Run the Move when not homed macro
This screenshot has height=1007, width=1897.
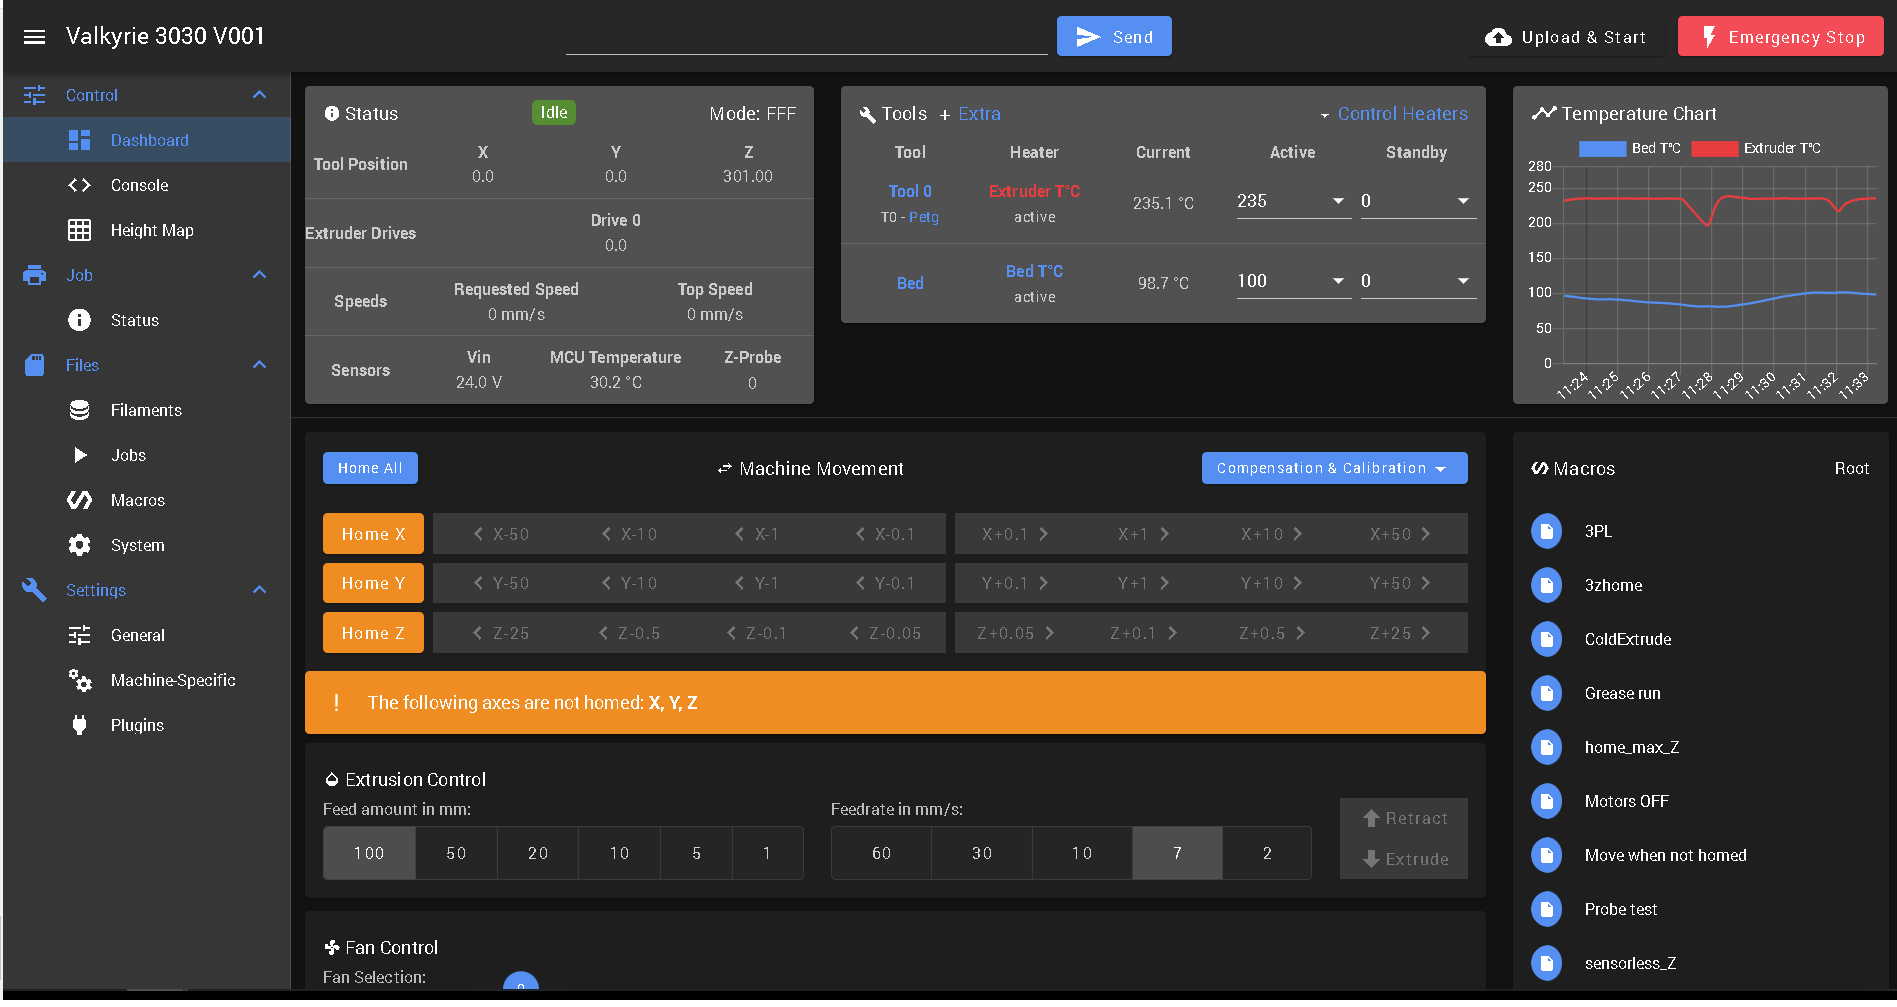click(1665, 855)
